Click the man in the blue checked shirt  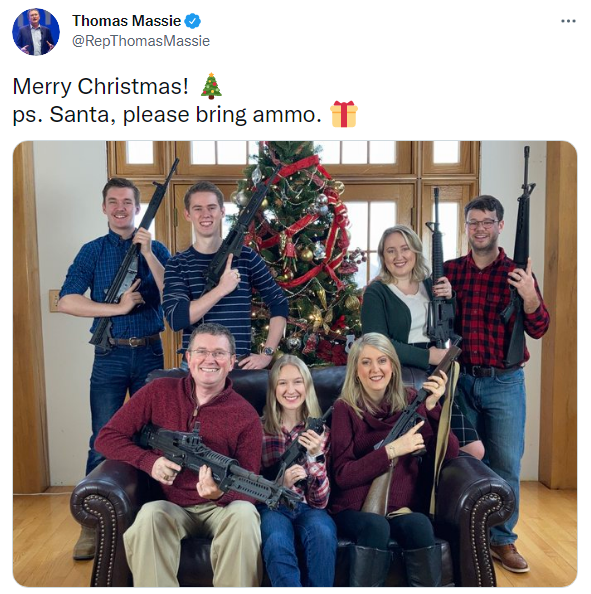(114, 303)
